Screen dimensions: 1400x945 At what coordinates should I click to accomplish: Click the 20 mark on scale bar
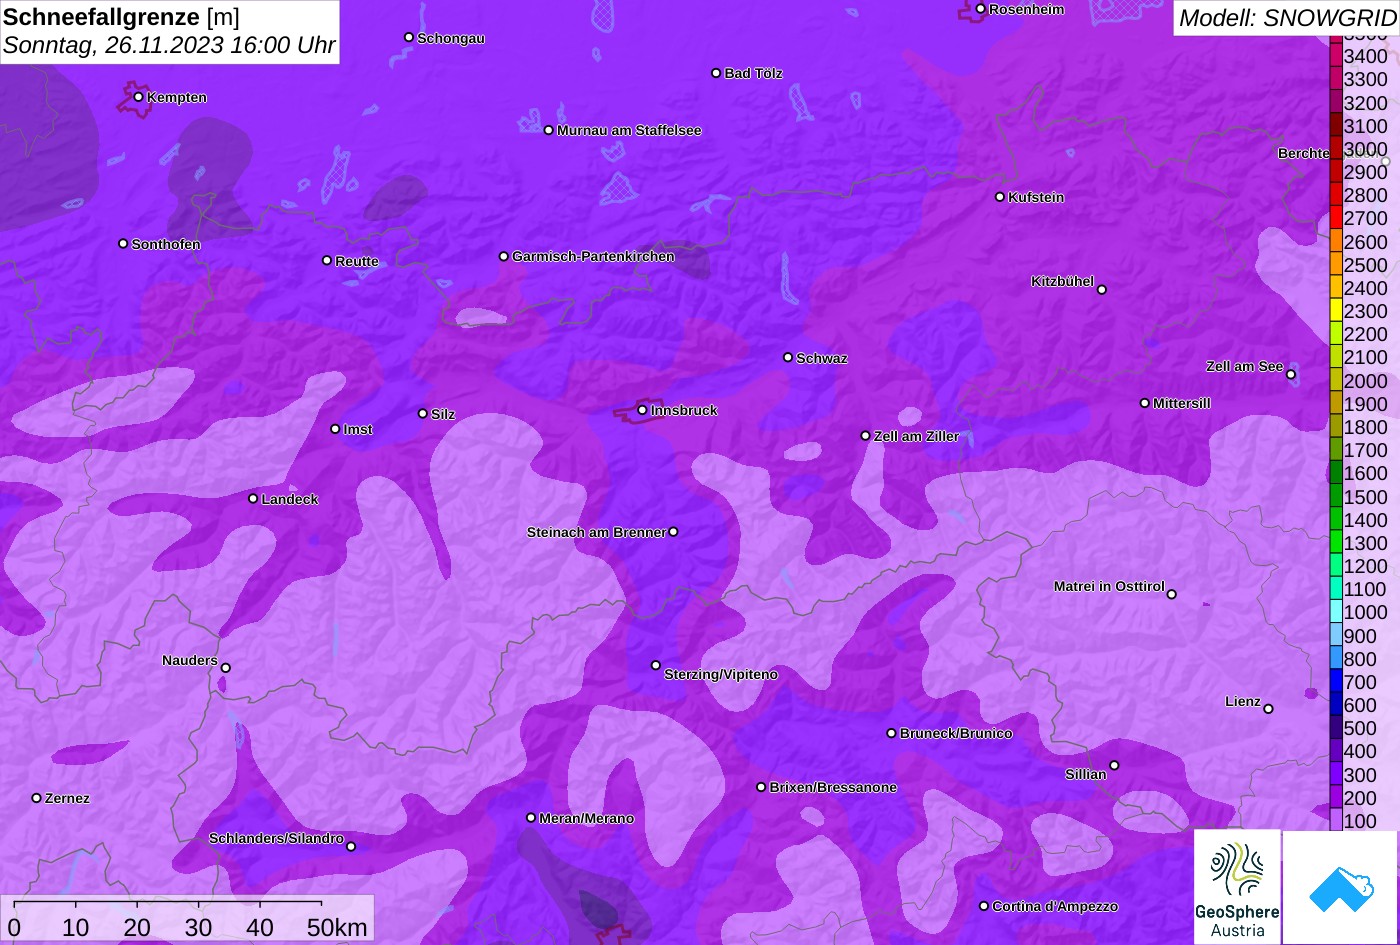(x=137, y=927)
